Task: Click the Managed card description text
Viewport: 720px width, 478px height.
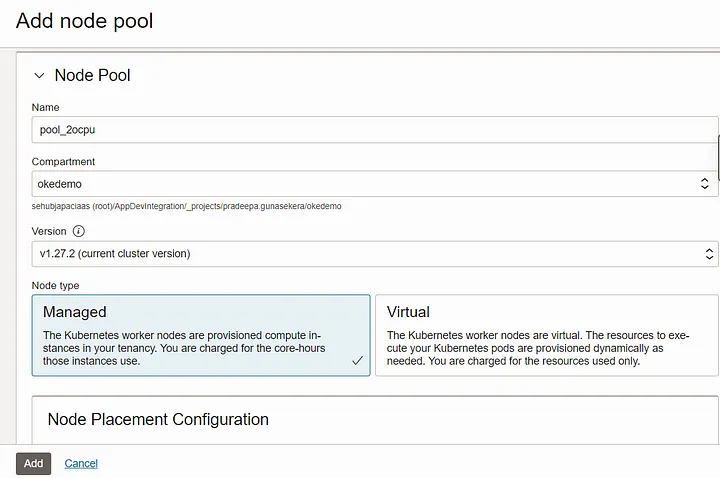Action: [184, 348]
